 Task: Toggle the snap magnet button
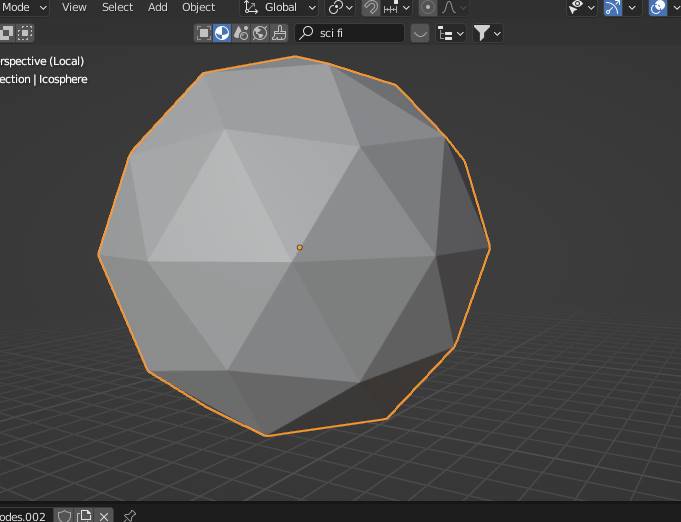(x=370, y=7)
